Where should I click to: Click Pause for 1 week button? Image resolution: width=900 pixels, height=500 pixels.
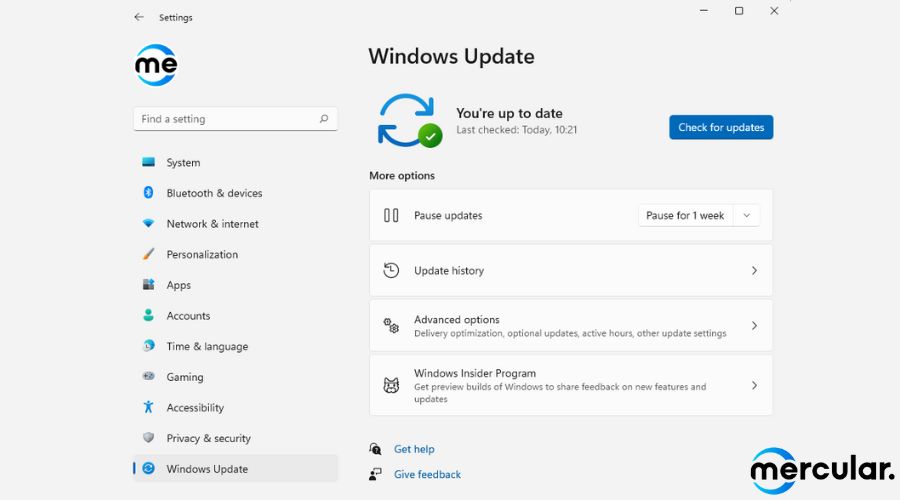pyautogui.click(x=685, y=215)
